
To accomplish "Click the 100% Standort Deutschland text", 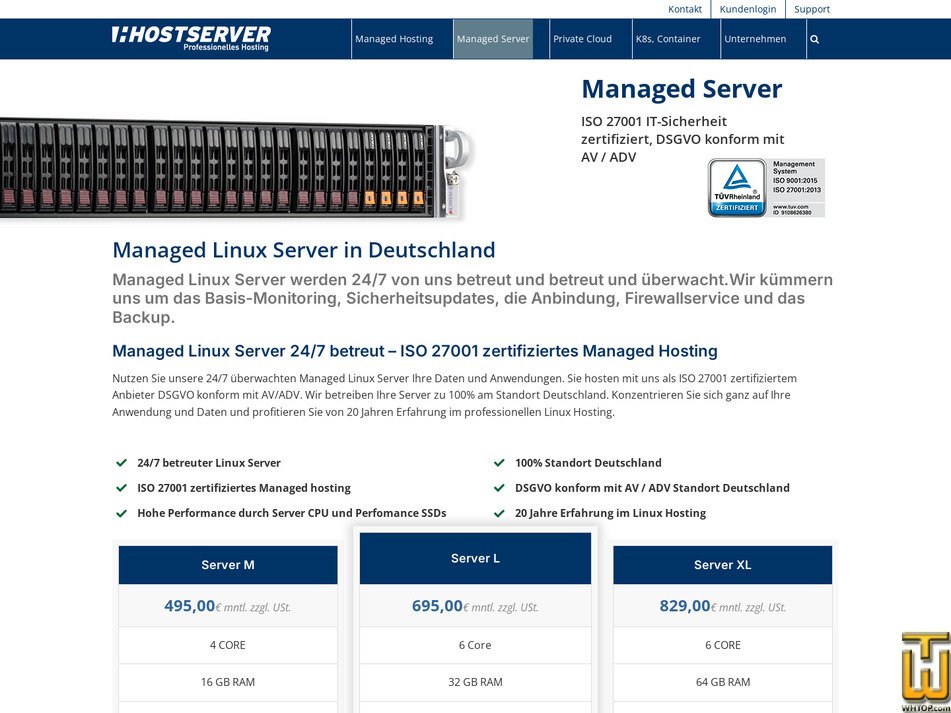I will (588, 463).
